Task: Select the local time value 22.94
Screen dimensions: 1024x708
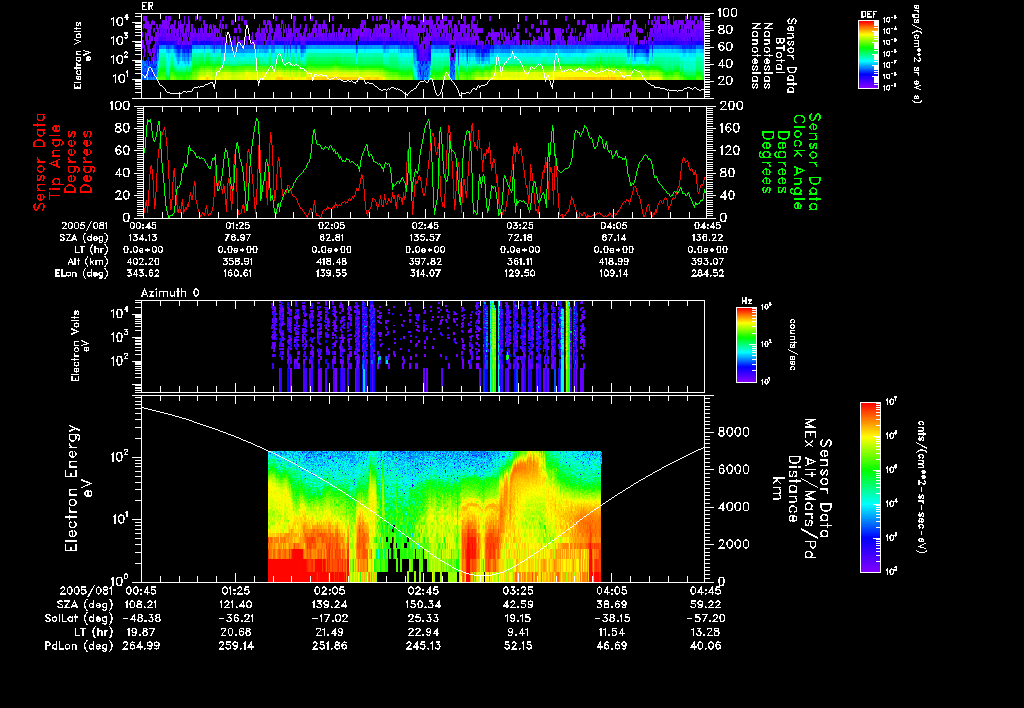Action: click(x=423, y=632)
